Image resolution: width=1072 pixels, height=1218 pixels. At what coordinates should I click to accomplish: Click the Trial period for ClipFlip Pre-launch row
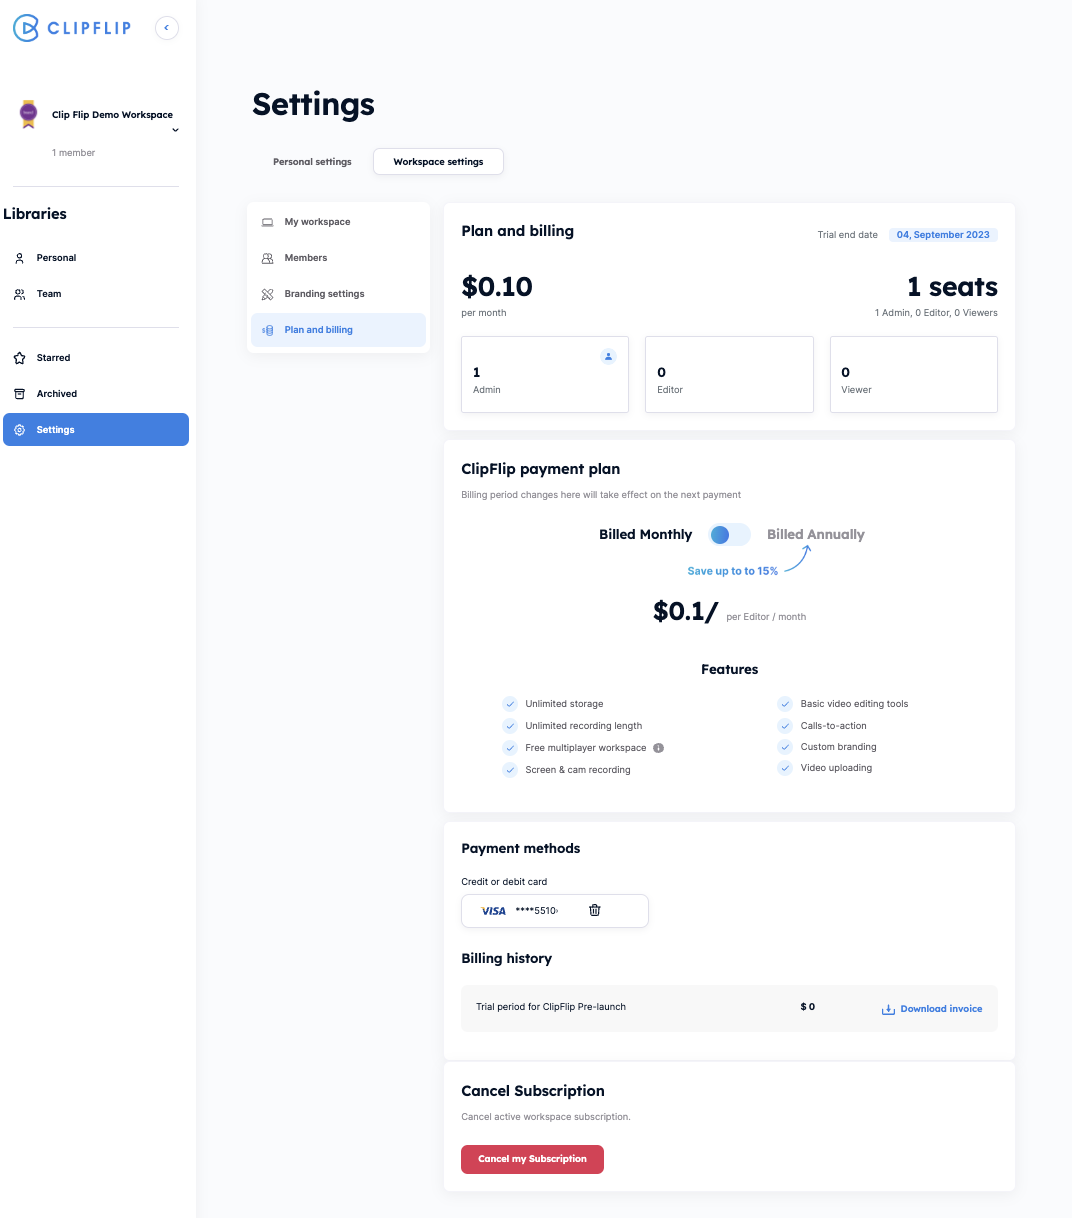point(729,1008)
